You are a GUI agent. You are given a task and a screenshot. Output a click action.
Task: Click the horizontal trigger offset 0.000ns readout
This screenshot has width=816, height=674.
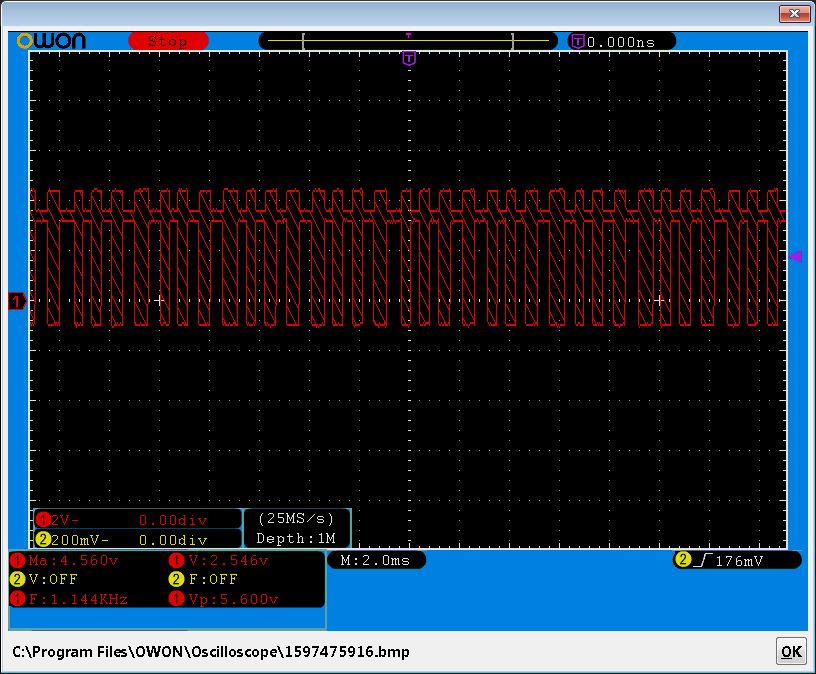622,42
